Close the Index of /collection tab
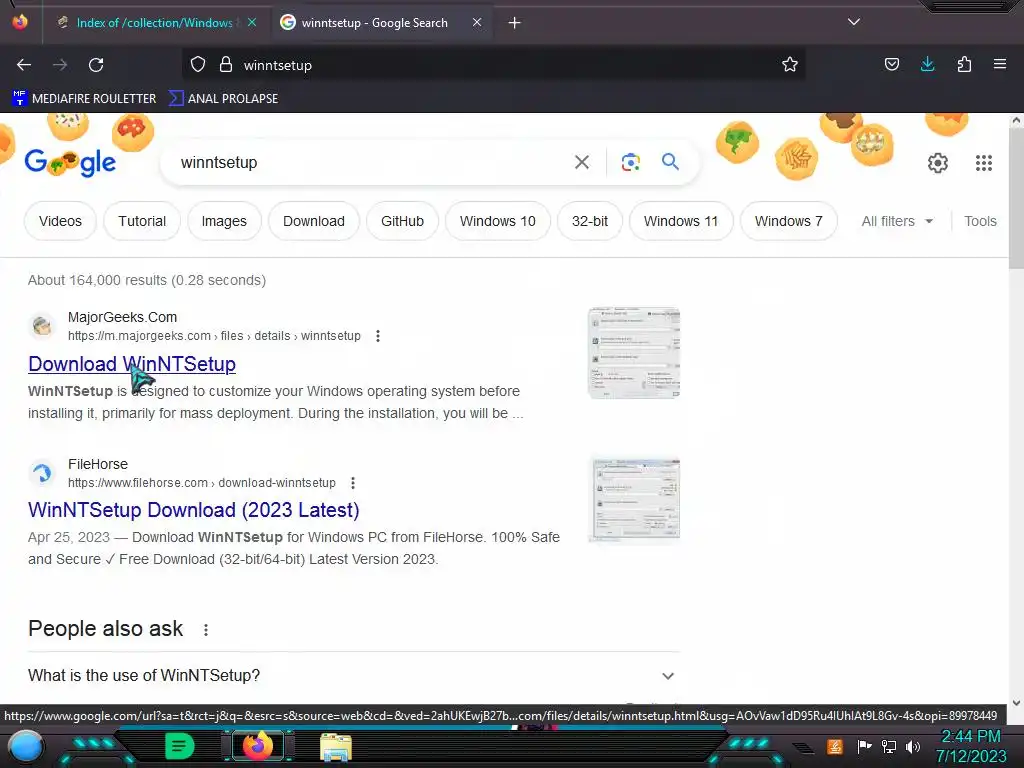The height and width of the screenshot is (768, 1024). tap(251, 22)
